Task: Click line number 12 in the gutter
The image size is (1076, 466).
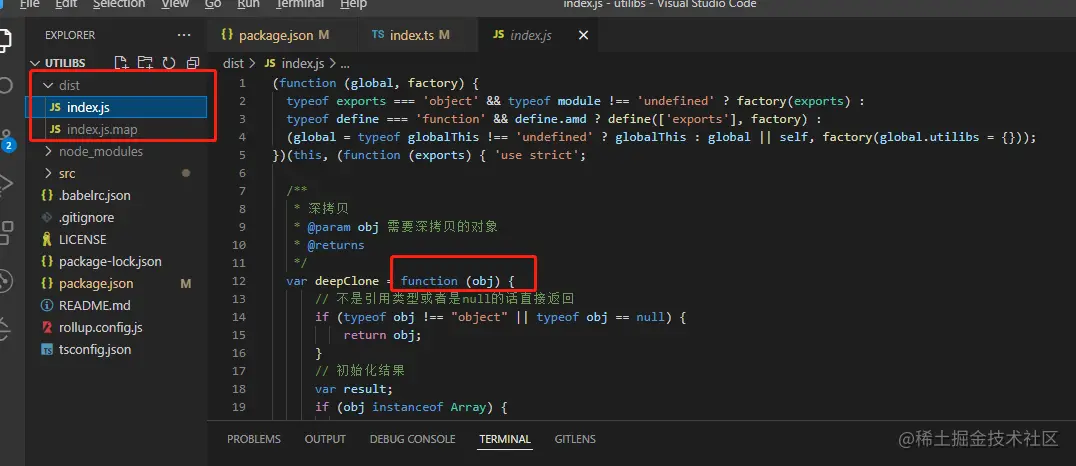Action: point(239,281)
